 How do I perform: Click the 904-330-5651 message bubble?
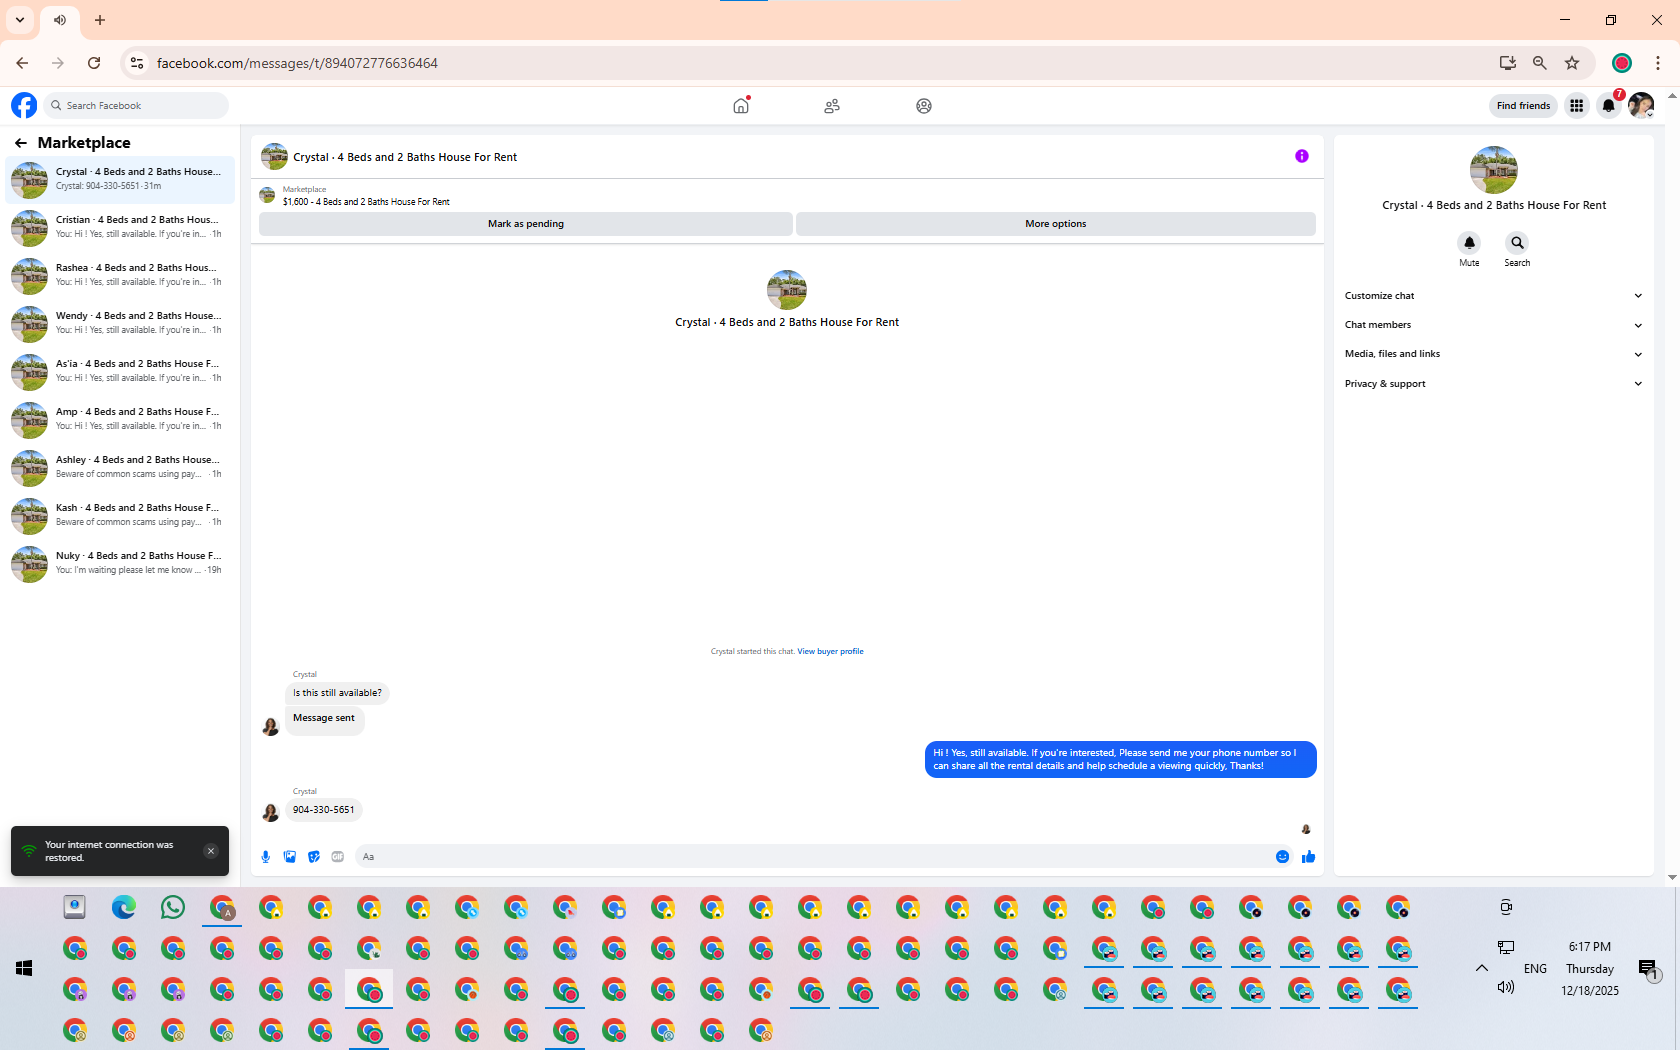tap(324, 810)
